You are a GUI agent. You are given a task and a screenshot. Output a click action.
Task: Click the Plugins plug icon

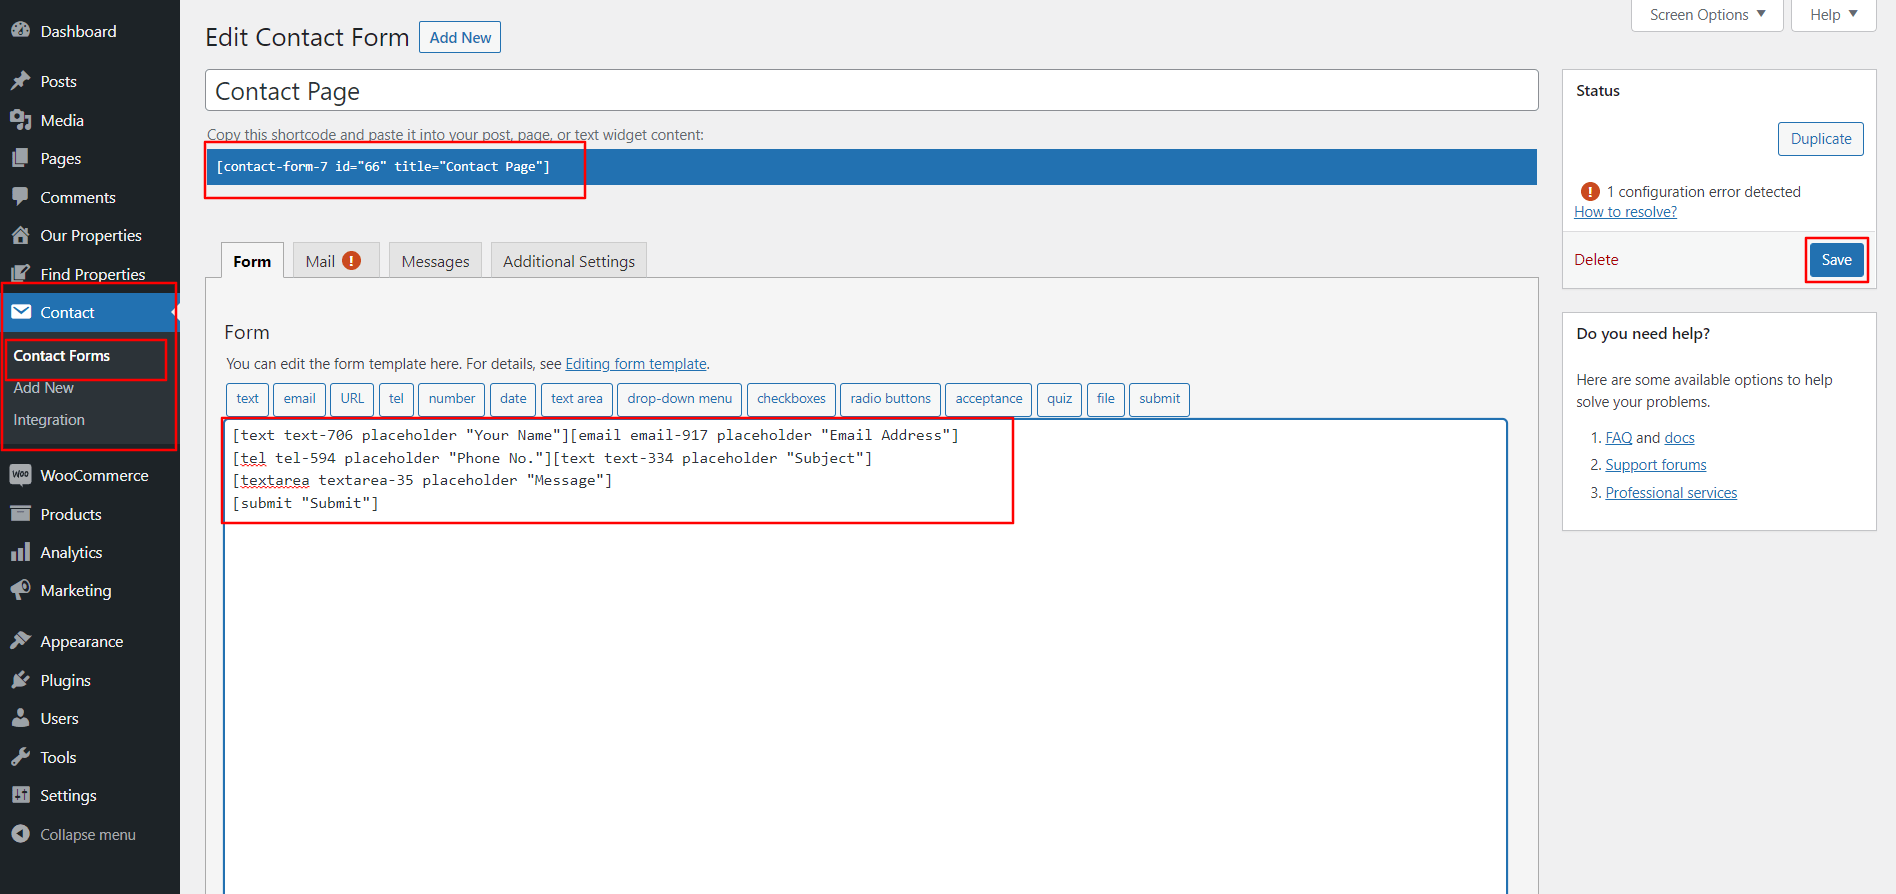pos(20,680)
